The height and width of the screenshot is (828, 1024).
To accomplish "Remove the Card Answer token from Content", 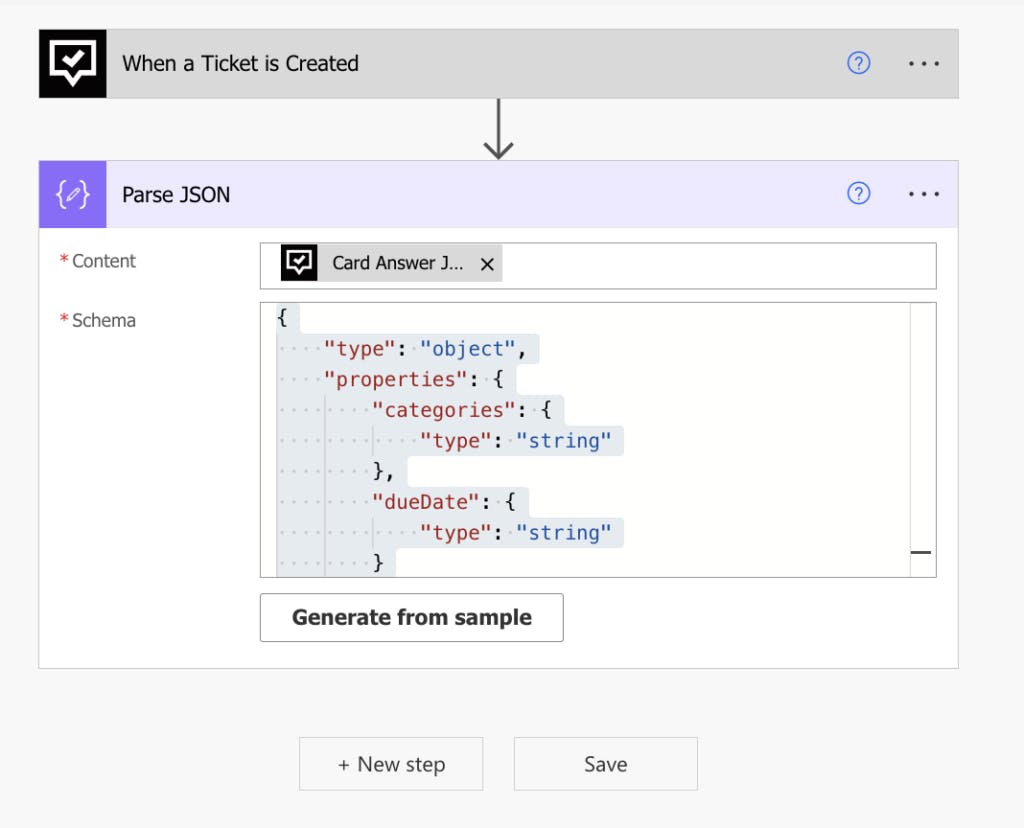I will [487, 264].
